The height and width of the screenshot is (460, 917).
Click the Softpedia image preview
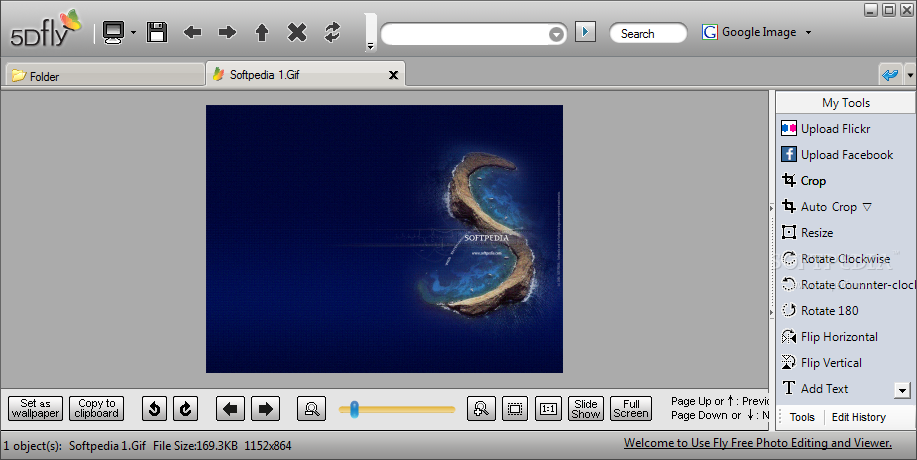tap(384, 238)
